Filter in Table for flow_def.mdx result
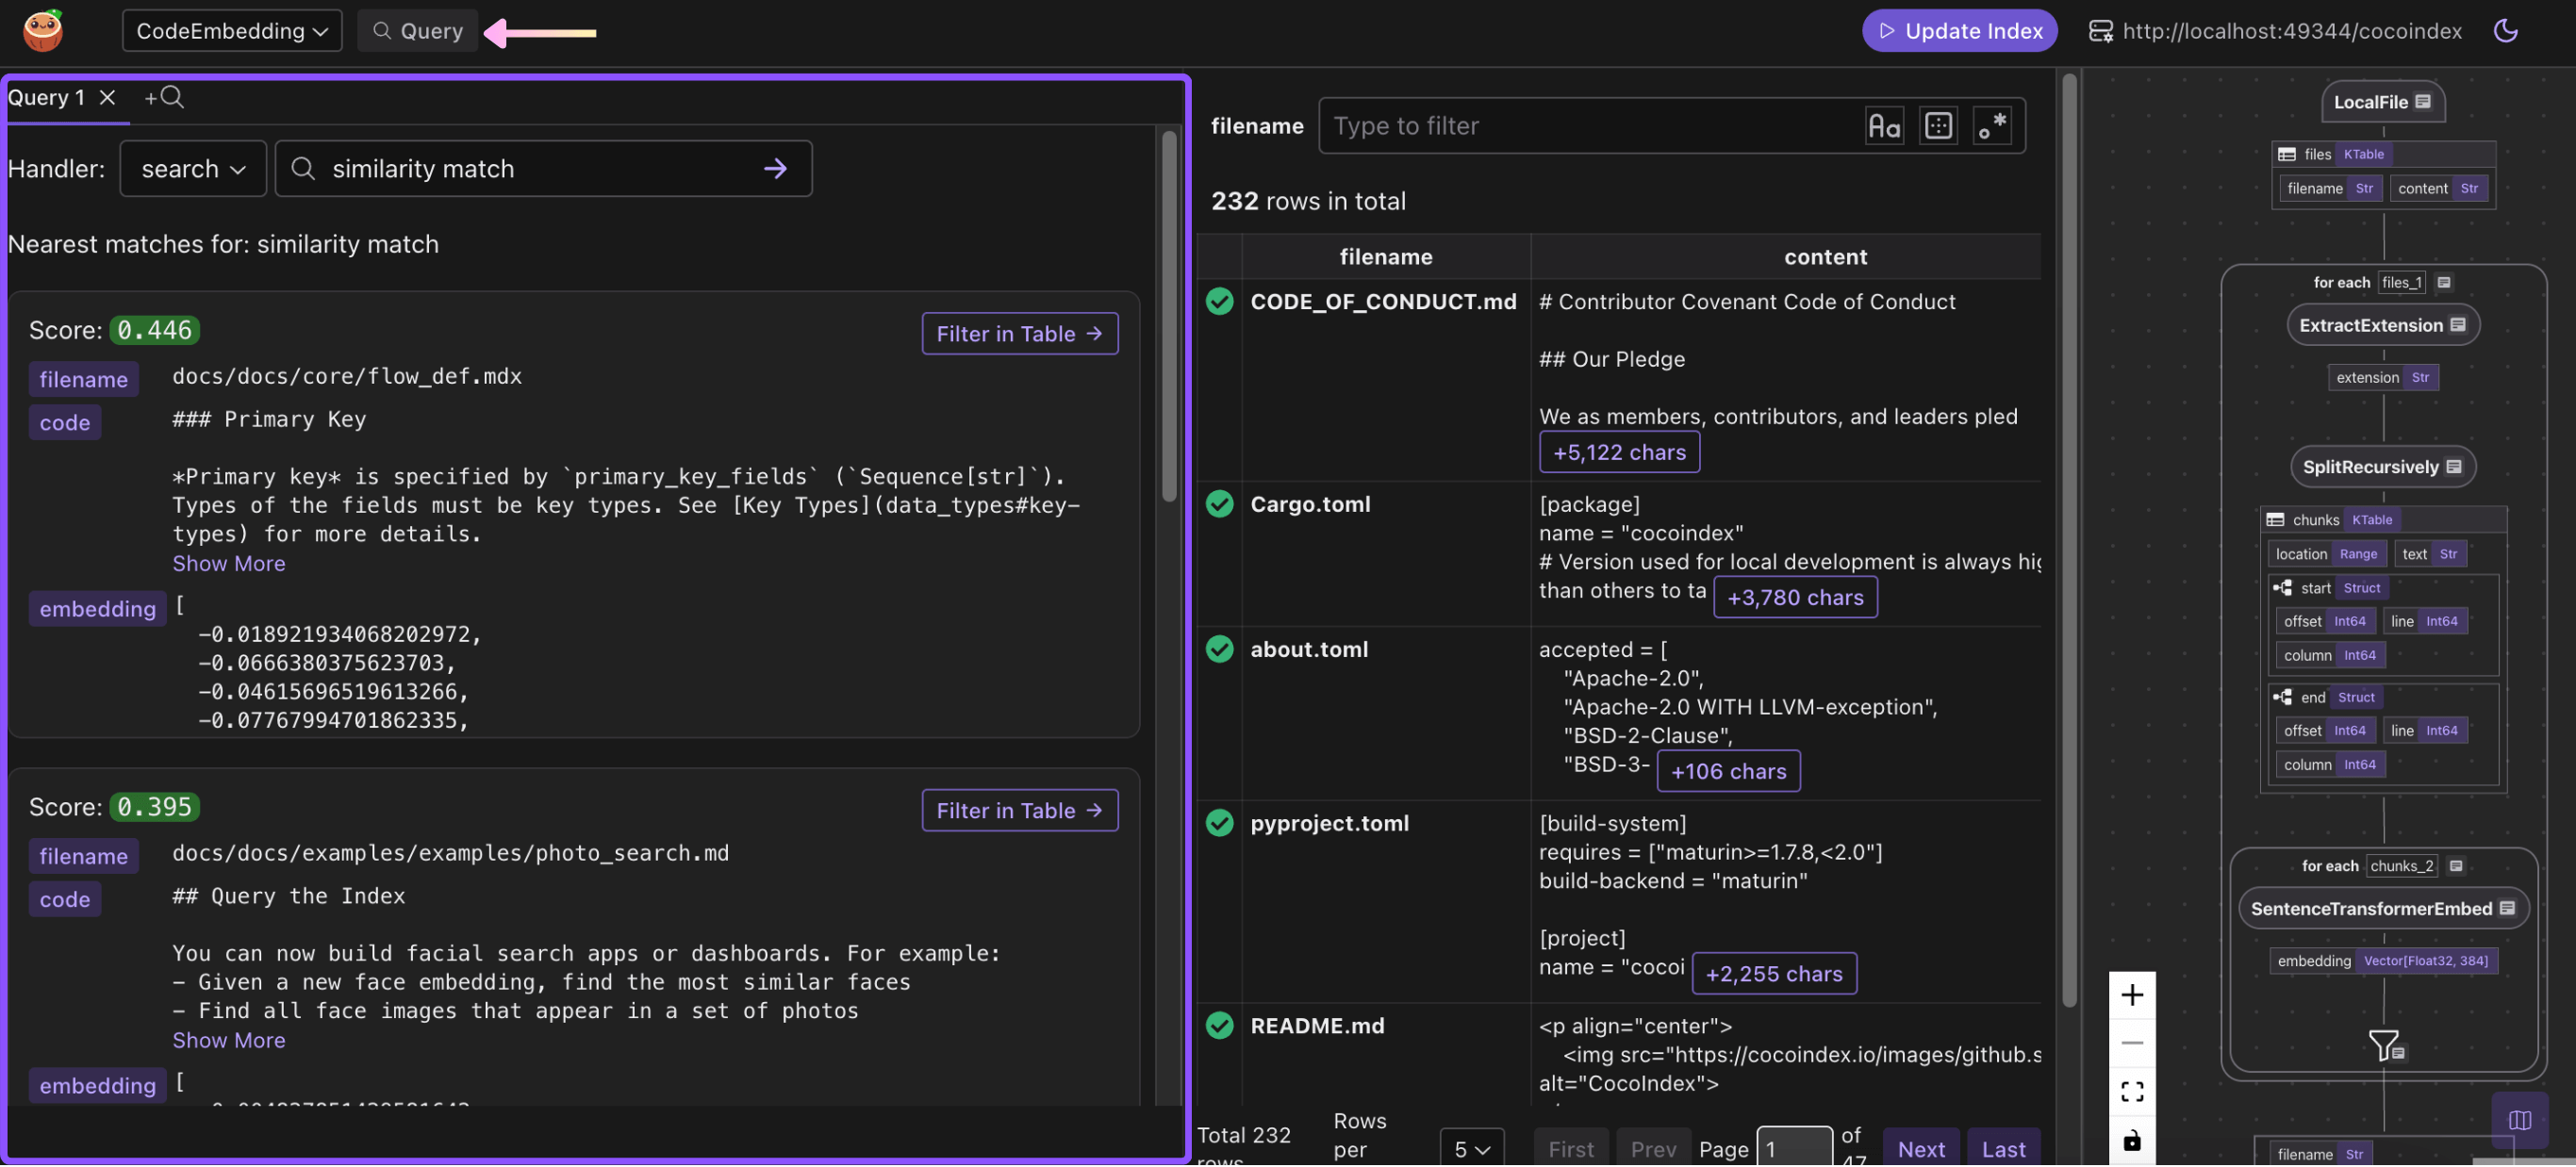Viewport: 2576px width, 1167px height. coord(1020,334)
